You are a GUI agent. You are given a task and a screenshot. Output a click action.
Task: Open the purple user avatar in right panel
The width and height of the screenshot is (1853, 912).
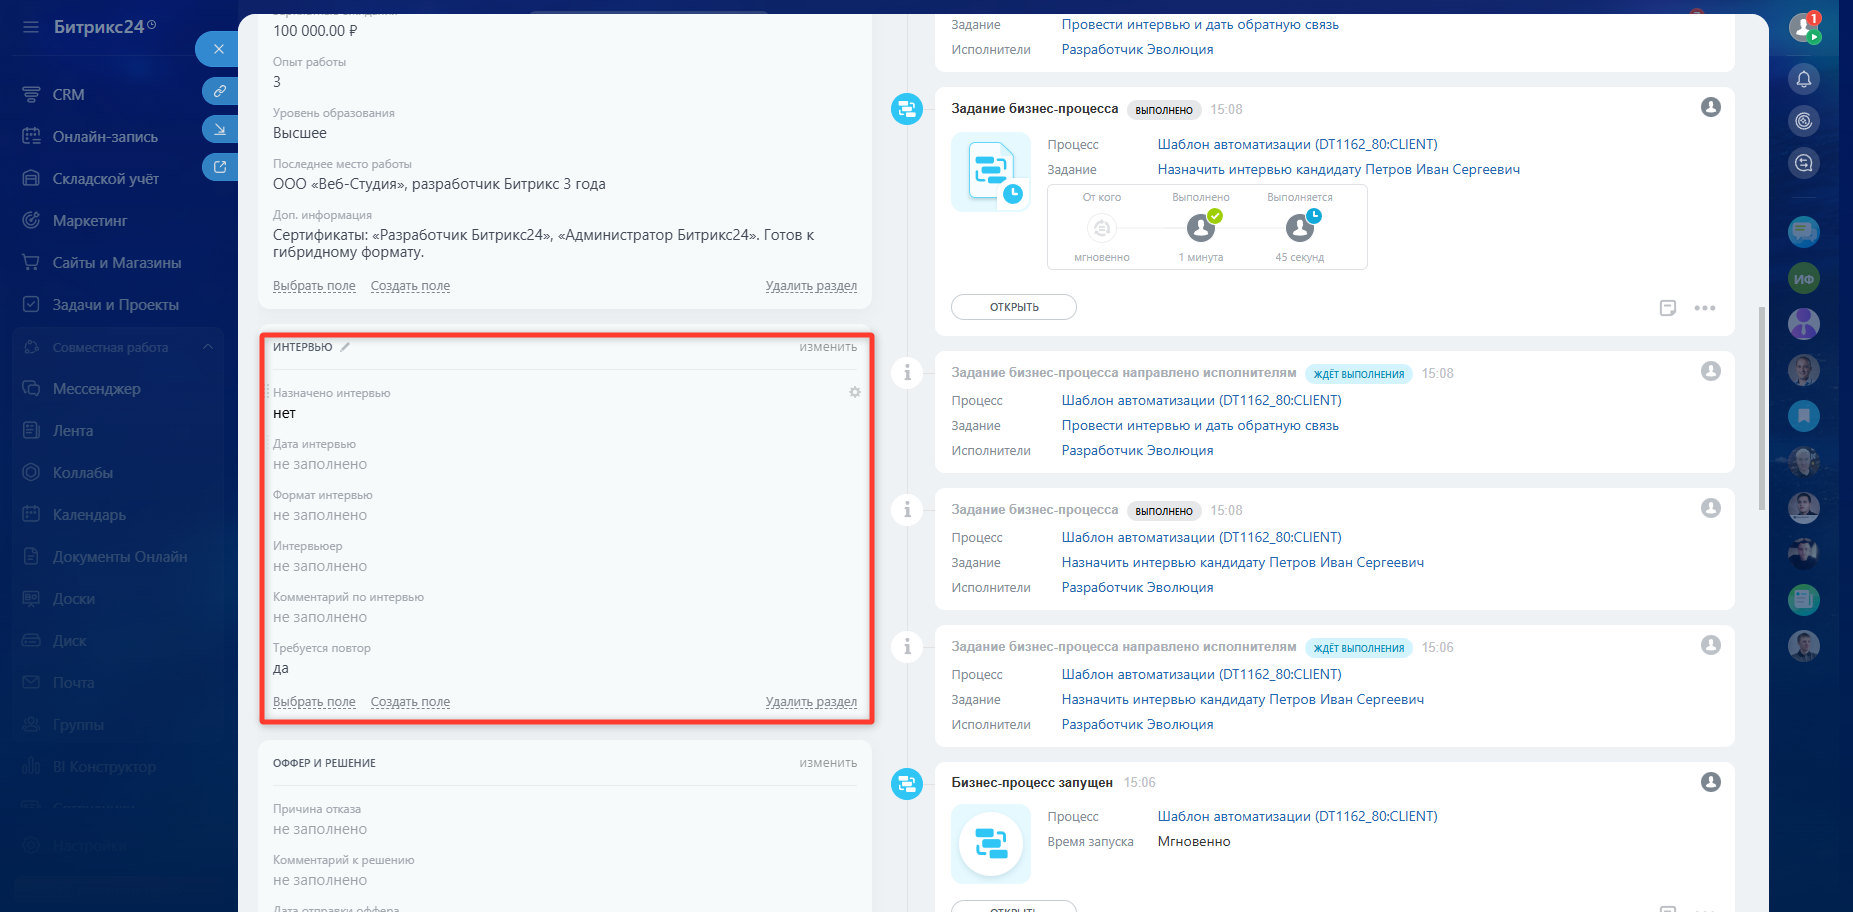click(1804, 324)
